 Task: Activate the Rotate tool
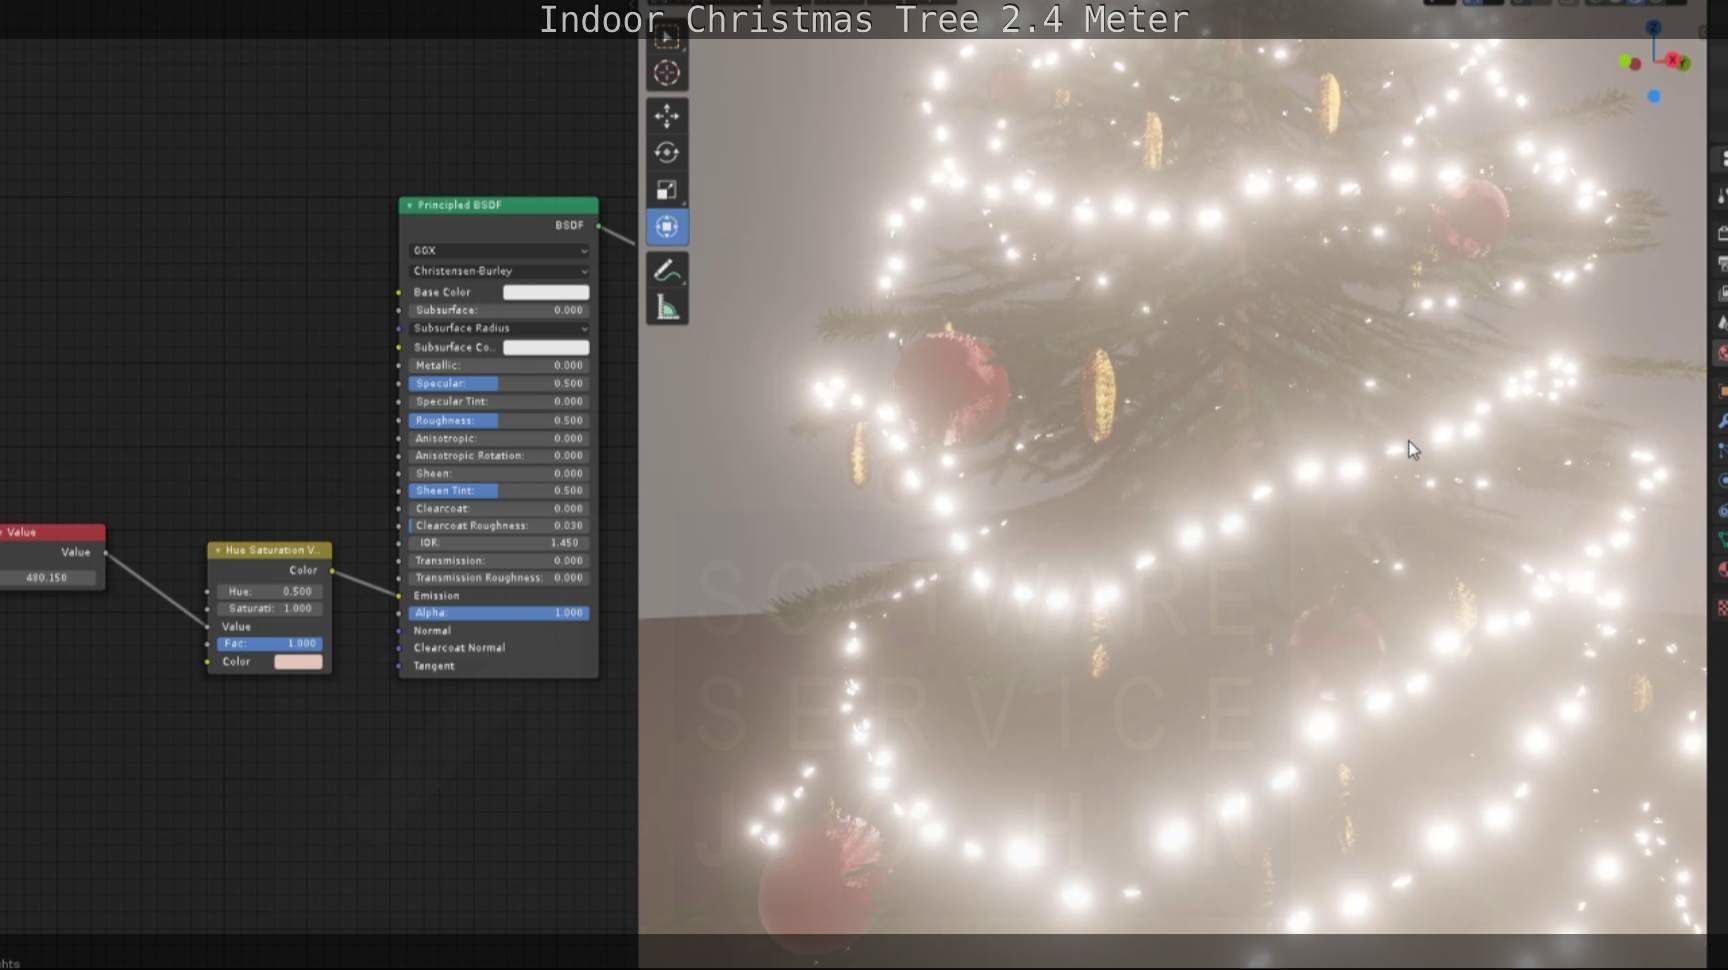click(667, 153)
